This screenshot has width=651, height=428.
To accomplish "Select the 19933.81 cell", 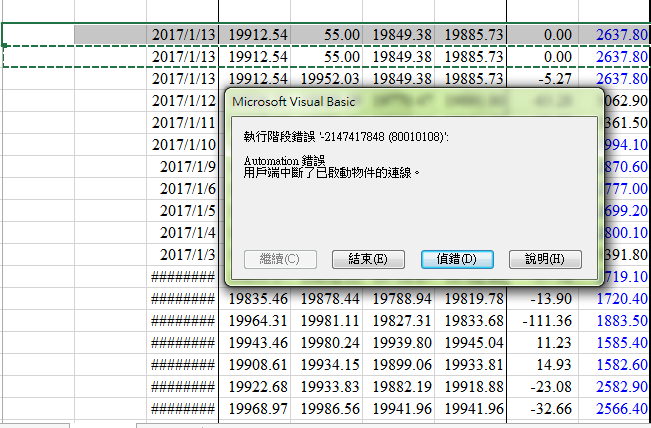I will click(x=470, y=364).
